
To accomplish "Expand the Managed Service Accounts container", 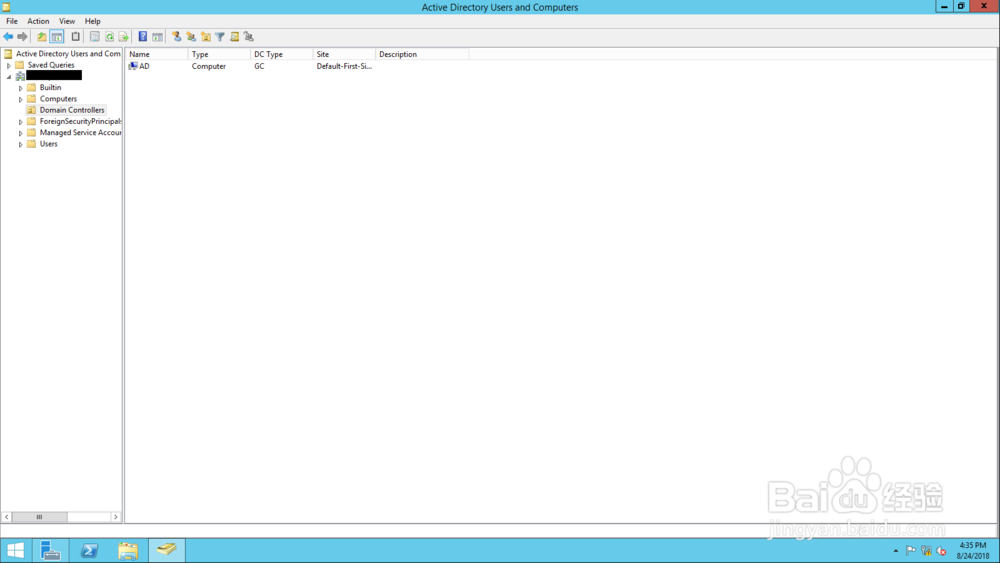I will (20, 133).
